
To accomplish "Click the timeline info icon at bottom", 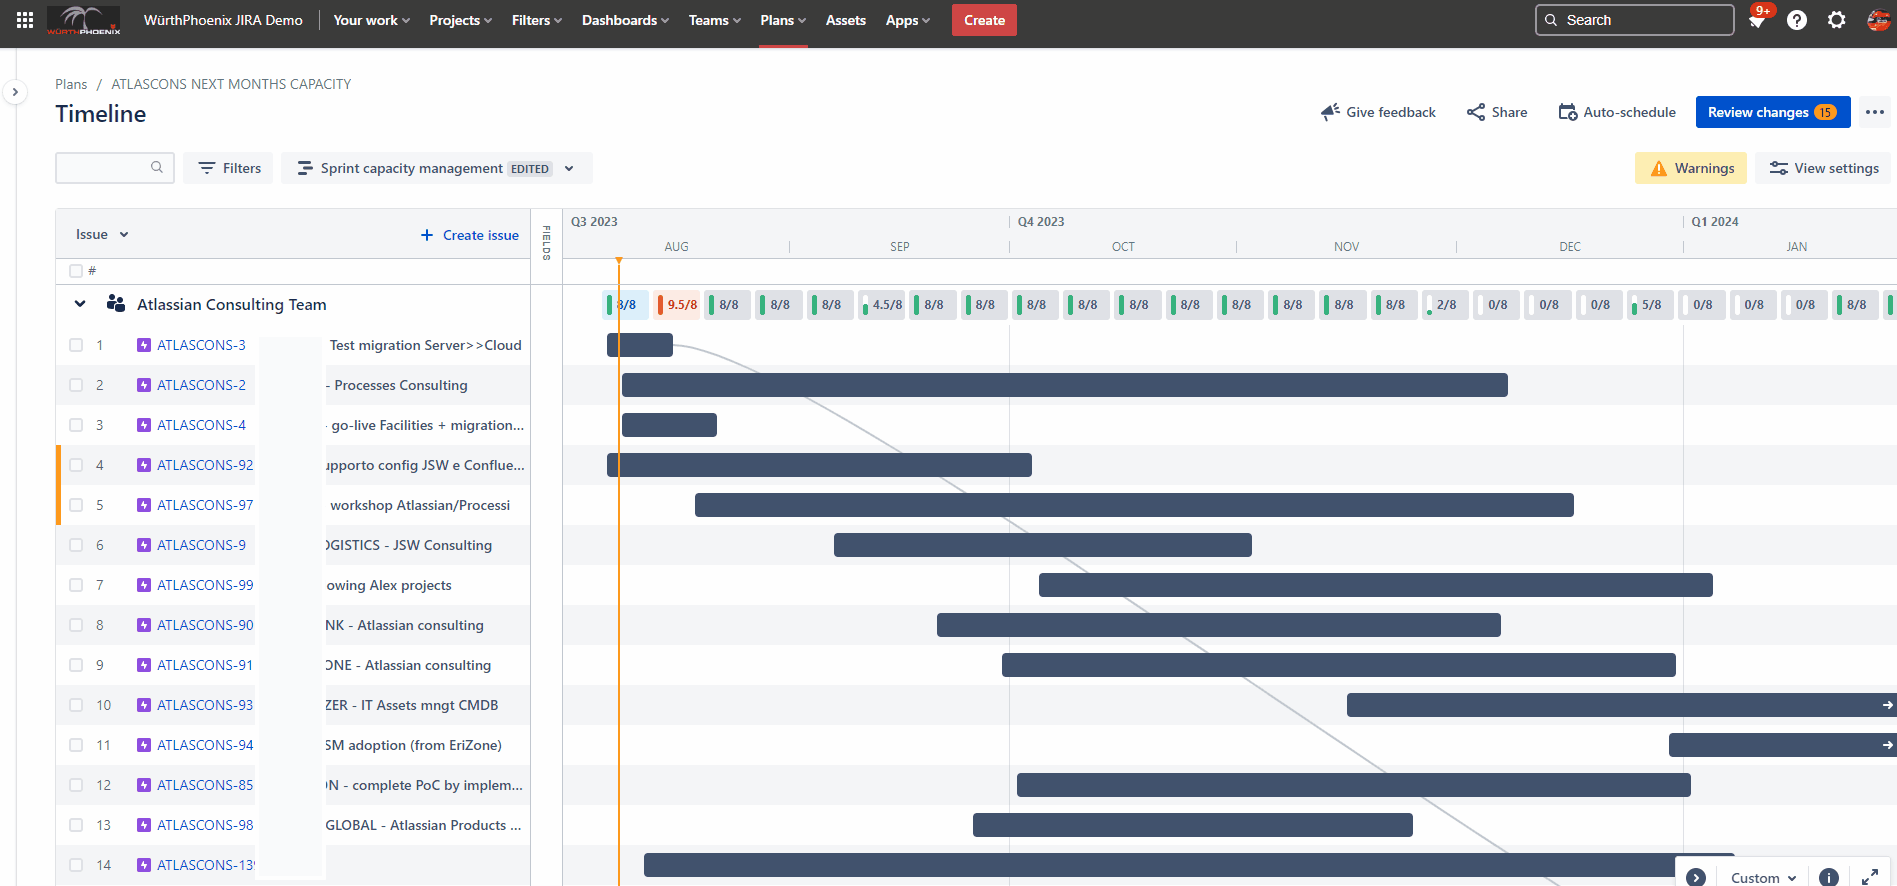I will [x=1828, y=877].
